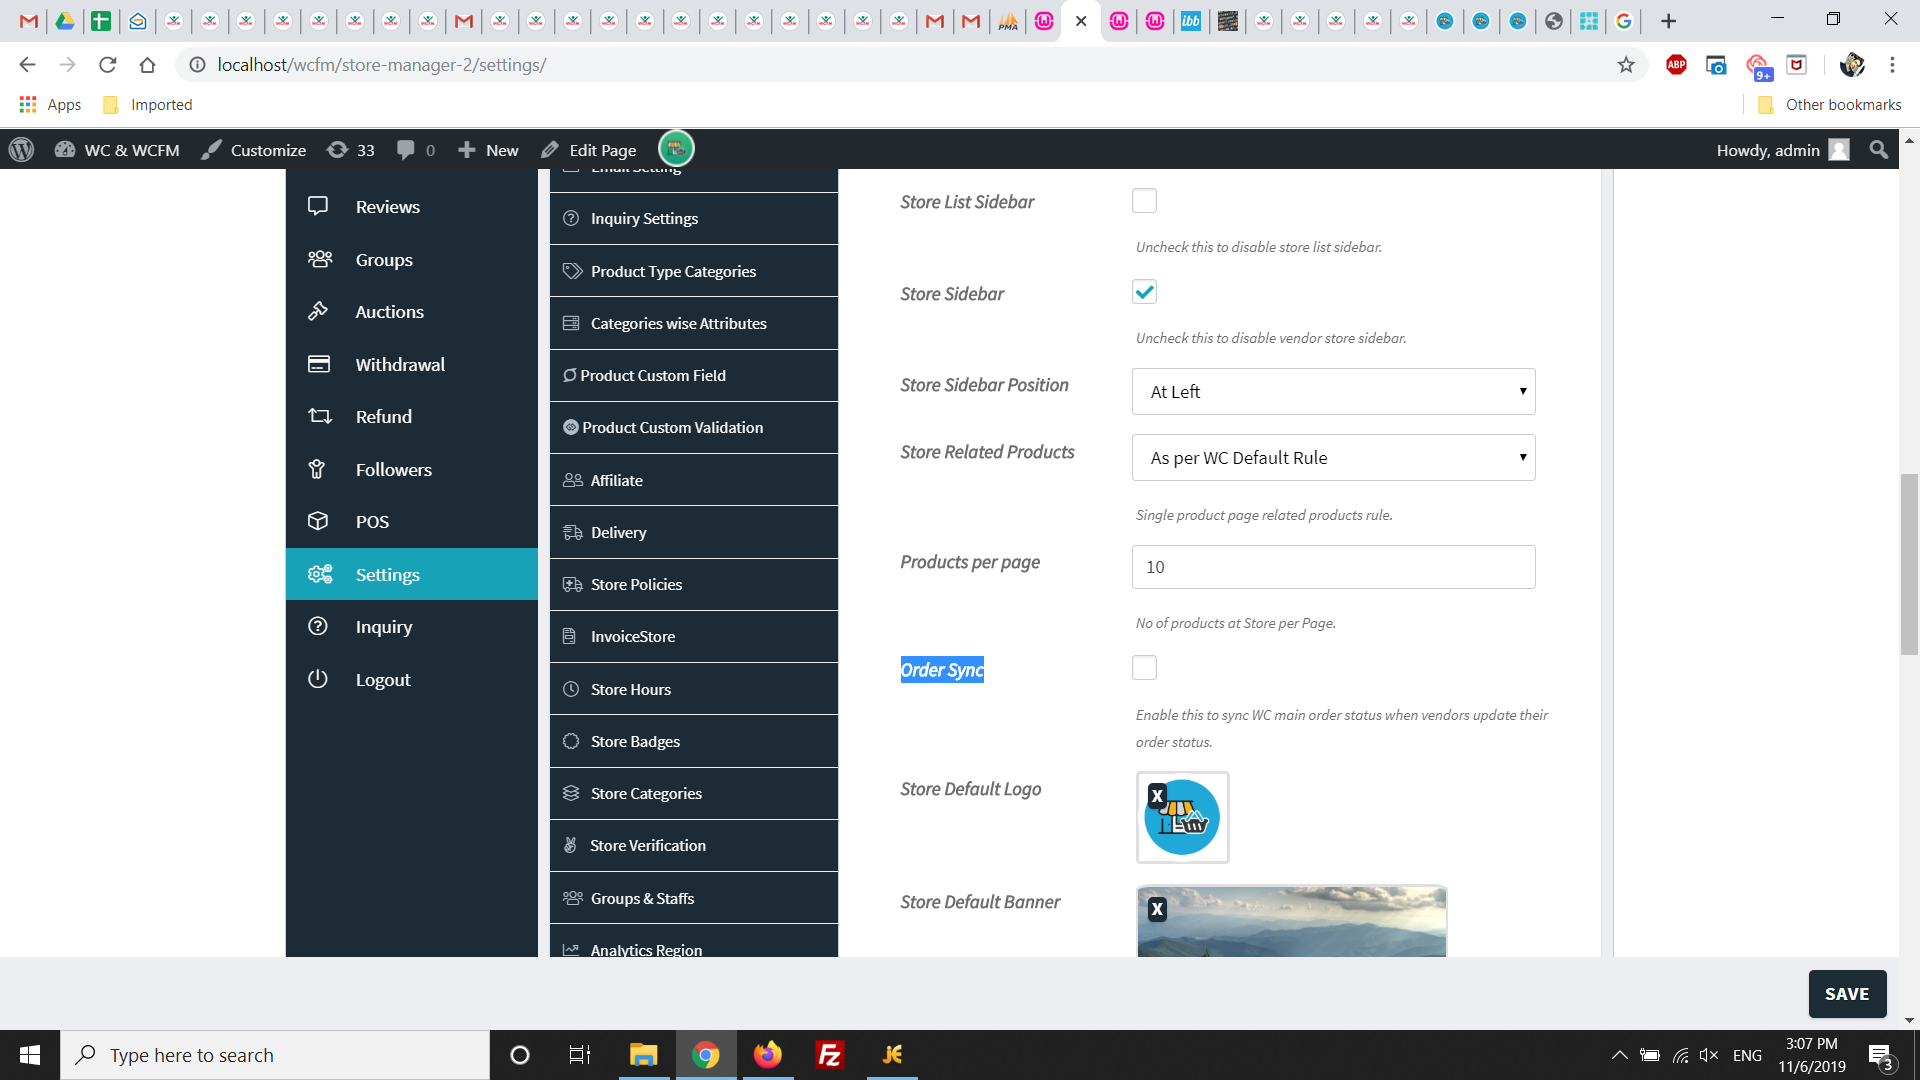
Task: Enable the Order Sync checkbox
Action: click(1144, 668)
